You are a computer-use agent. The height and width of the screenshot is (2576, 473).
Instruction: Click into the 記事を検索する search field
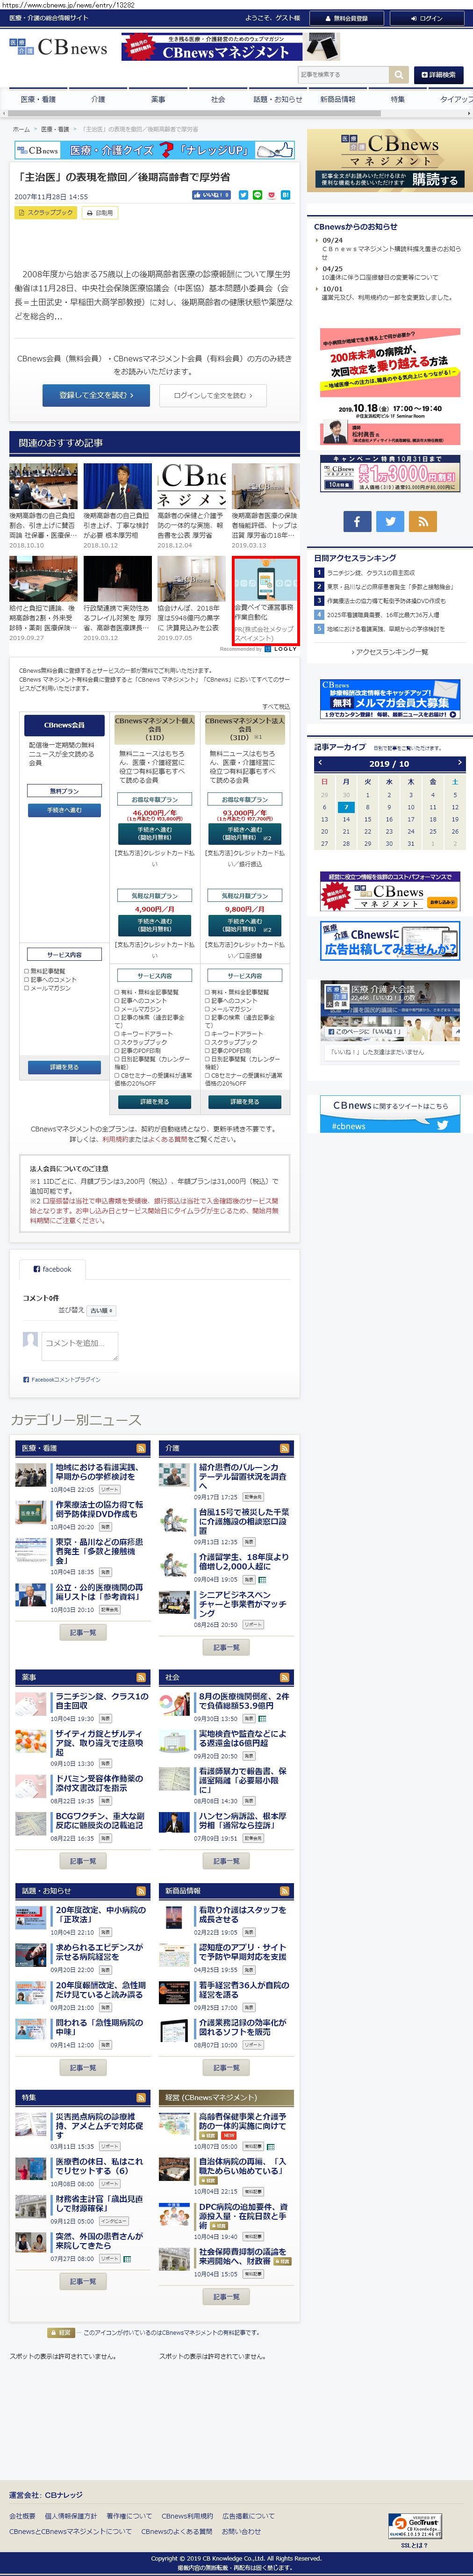[344, 75]
